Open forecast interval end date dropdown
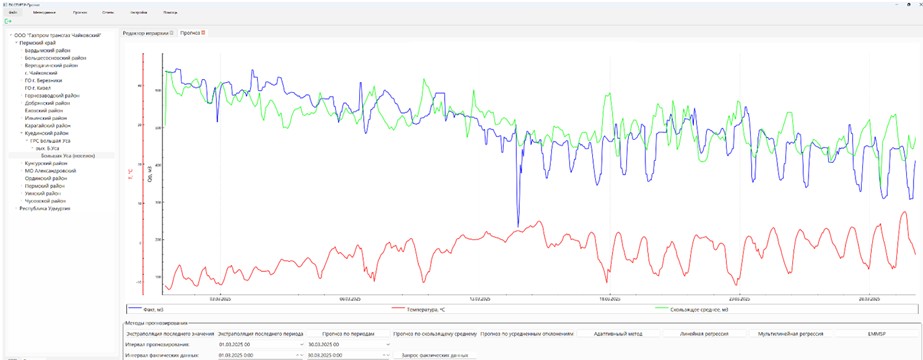The image size is (923, 360). [388, 344]
